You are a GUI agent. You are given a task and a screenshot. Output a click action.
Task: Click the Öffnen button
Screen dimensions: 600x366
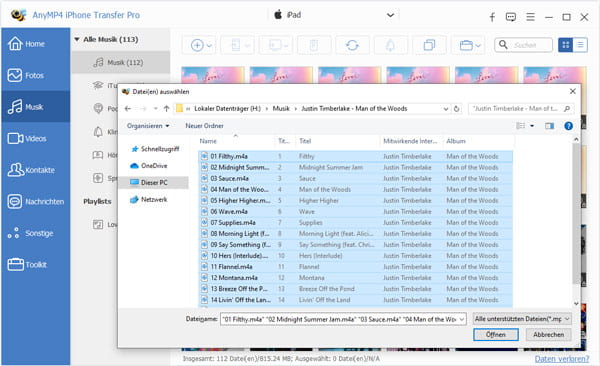tap(496, 335)
